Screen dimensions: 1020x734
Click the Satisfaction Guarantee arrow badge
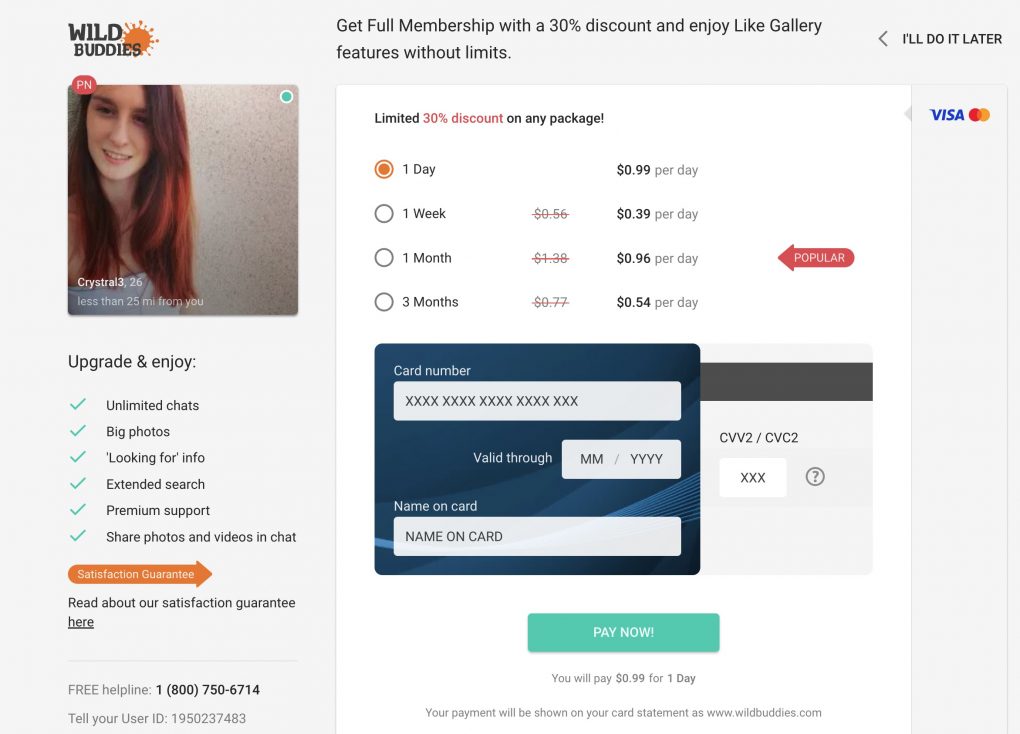pyautogui.click(x=139, y=574)
